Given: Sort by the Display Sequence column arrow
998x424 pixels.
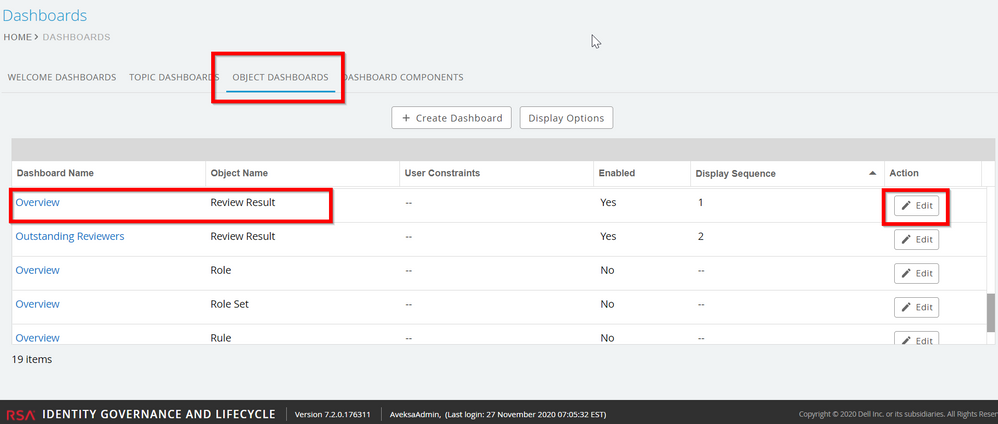Looking at the screenshot, I should click(873, 173).
